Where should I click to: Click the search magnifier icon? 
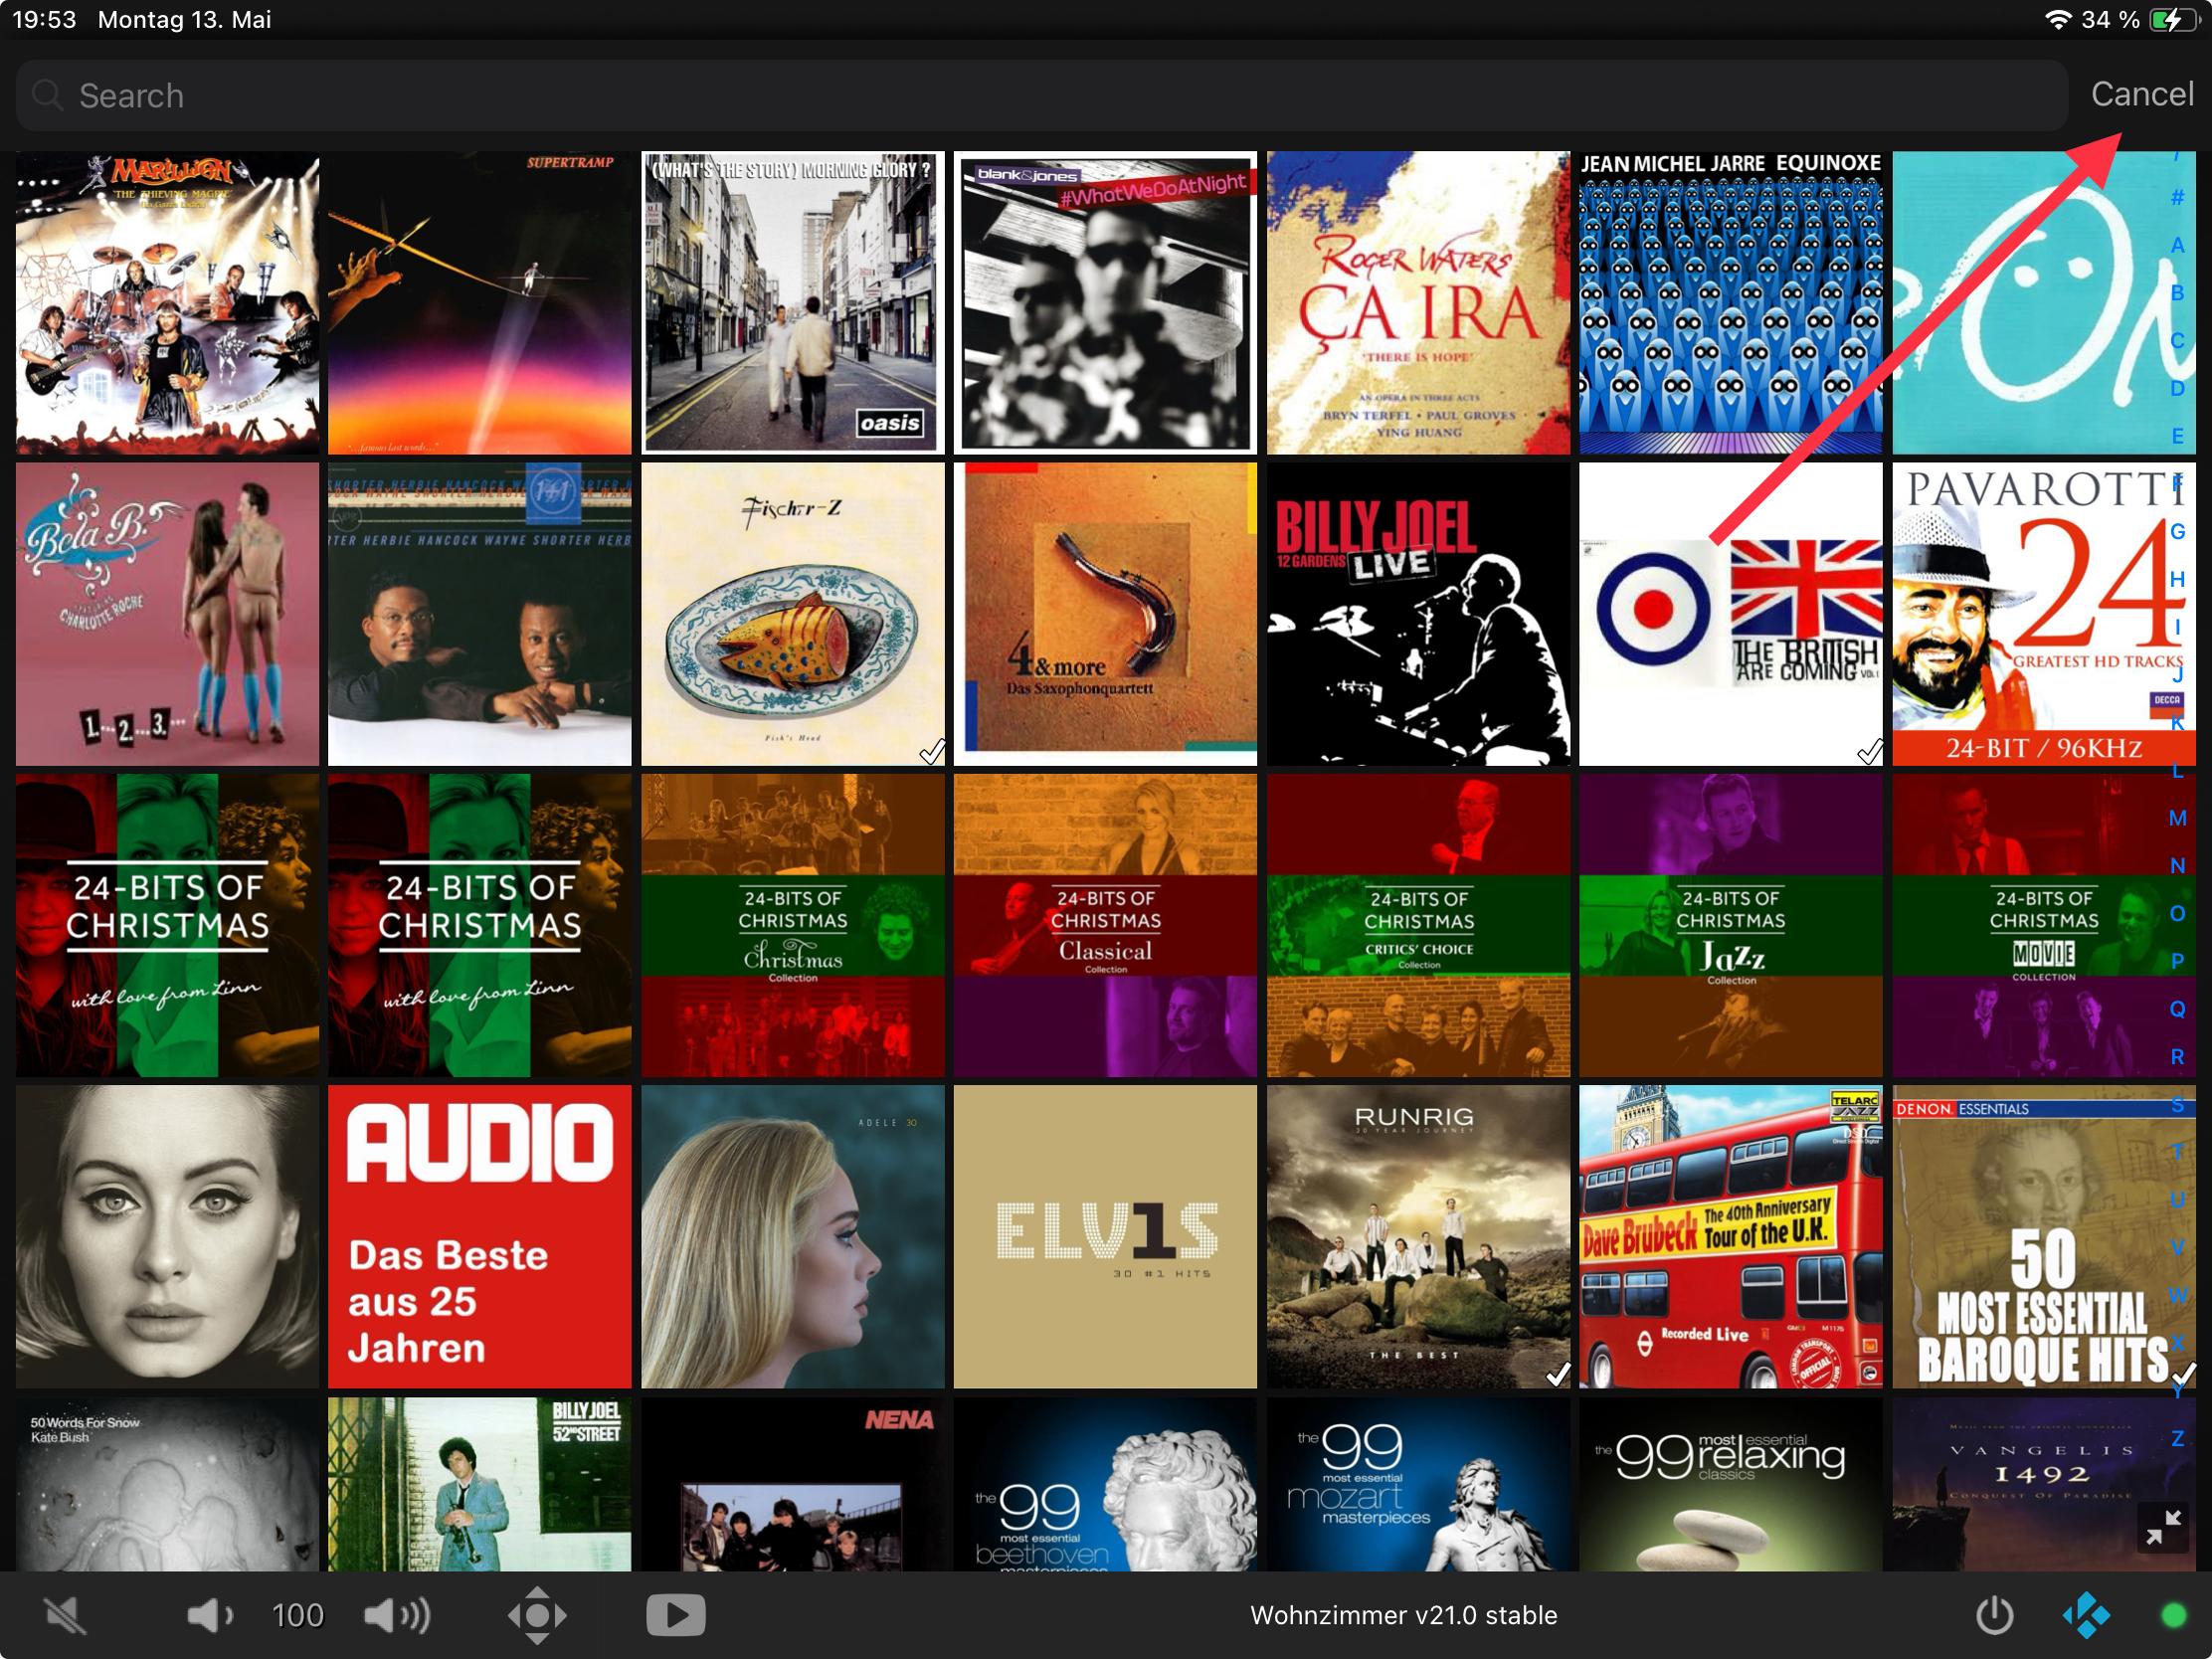click(47, 95)
